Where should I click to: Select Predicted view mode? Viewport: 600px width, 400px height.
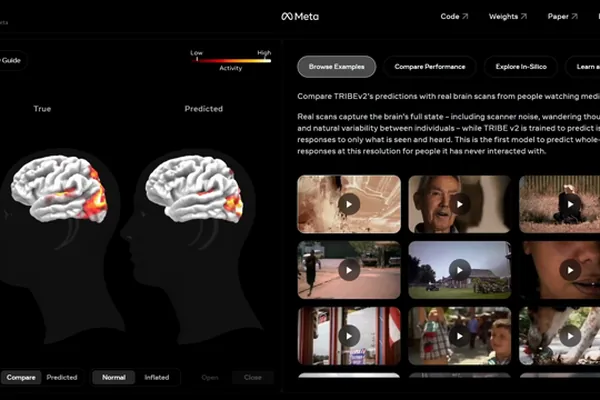tap(62, 377)
